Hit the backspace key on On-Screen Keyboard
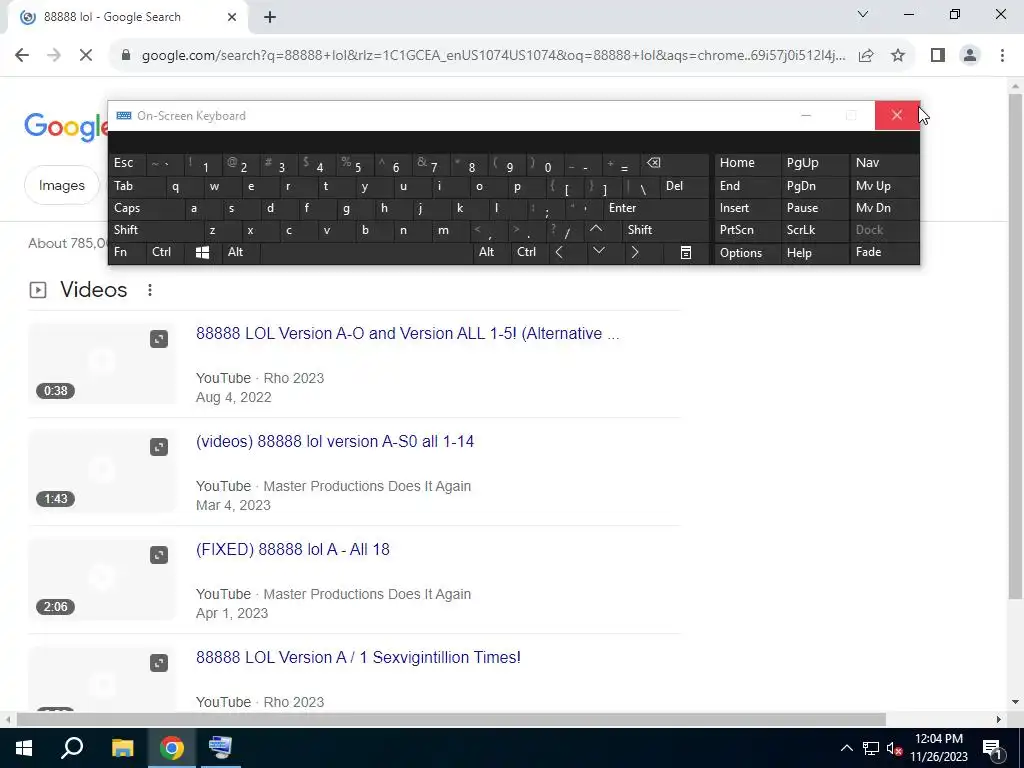Image resolution: width=1024 pixels, height=768 pixels. (676, 163)
